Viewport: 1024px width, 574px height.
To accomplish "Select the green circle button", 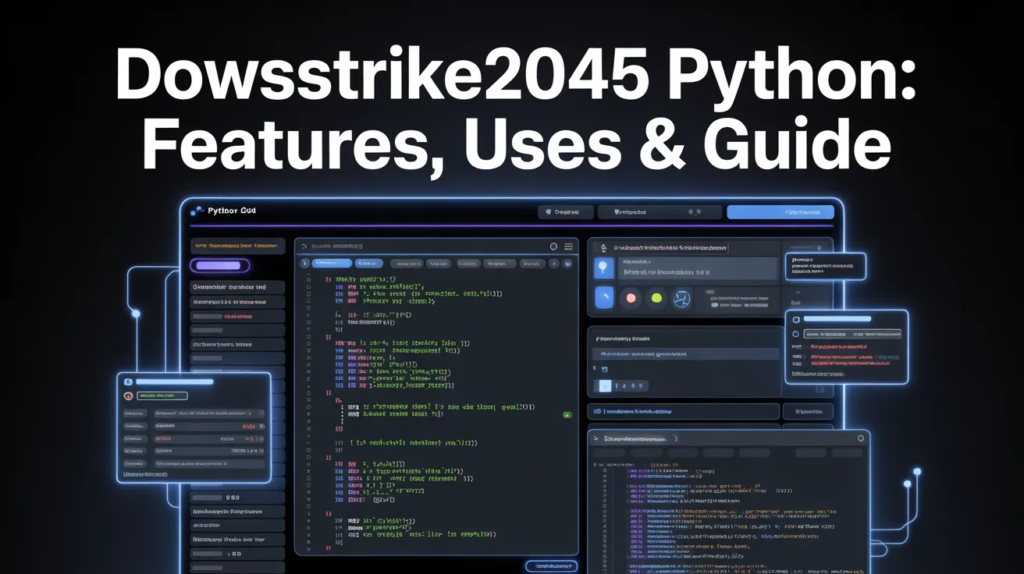I will (657, 298).
